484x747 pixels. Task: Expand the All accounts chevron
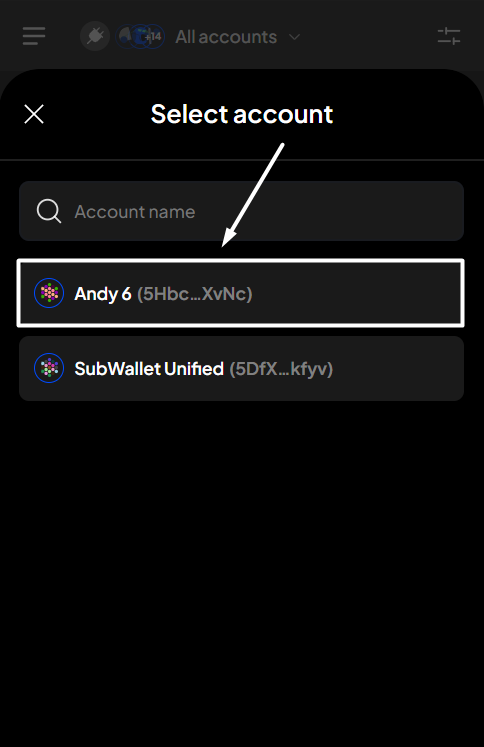click(294, 37)
